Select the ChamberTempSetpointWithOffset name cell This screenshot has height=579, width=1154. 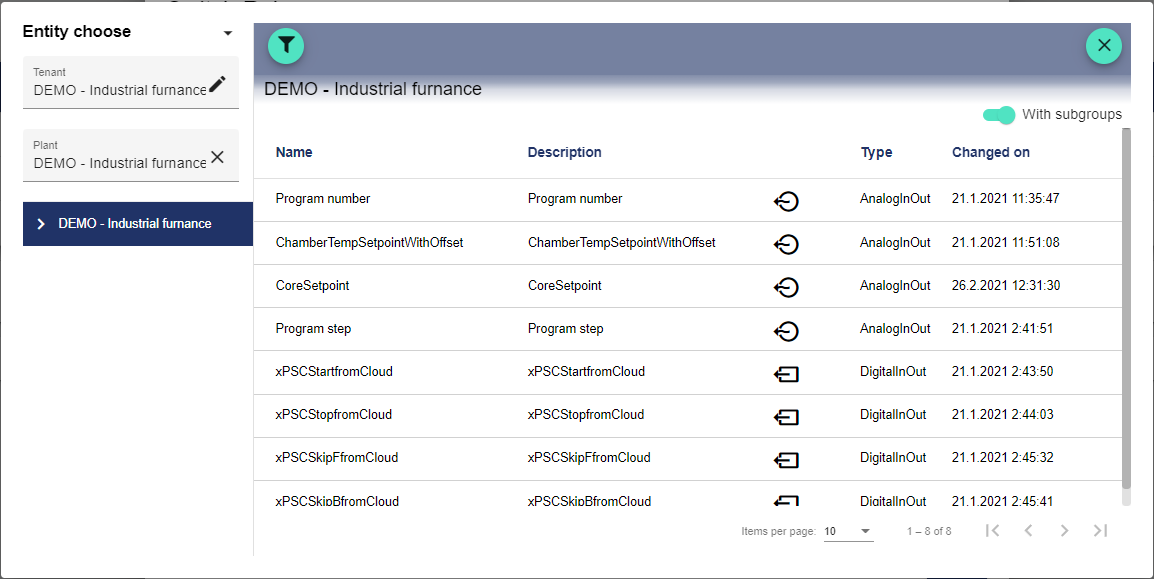(x=369, y=243)
